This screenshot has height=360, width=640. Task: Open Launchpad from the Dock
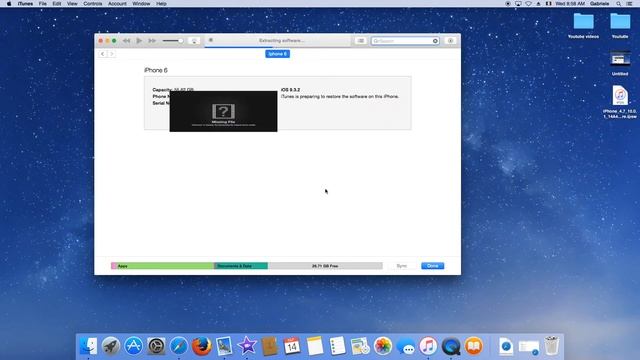point(111,346)
